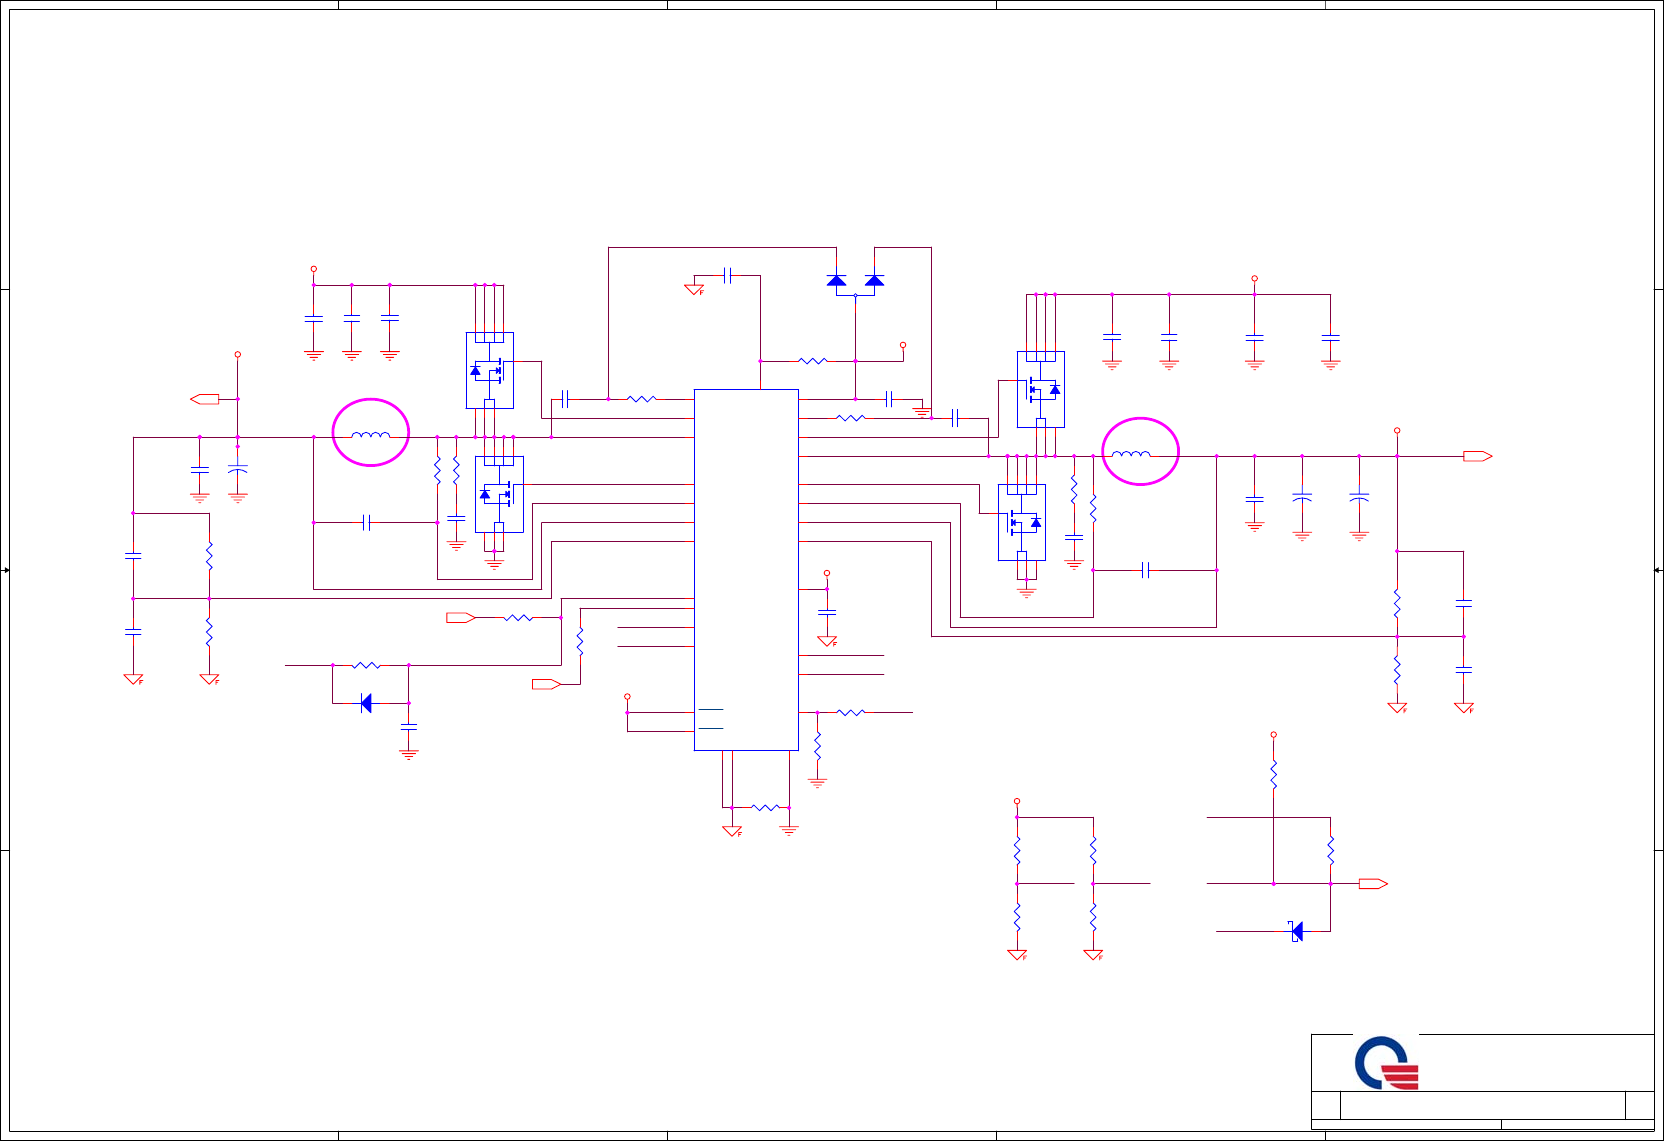Viewport: 1664px width, 1141px height.
Task: Select the red port at far left
Action: pos(205,399)
